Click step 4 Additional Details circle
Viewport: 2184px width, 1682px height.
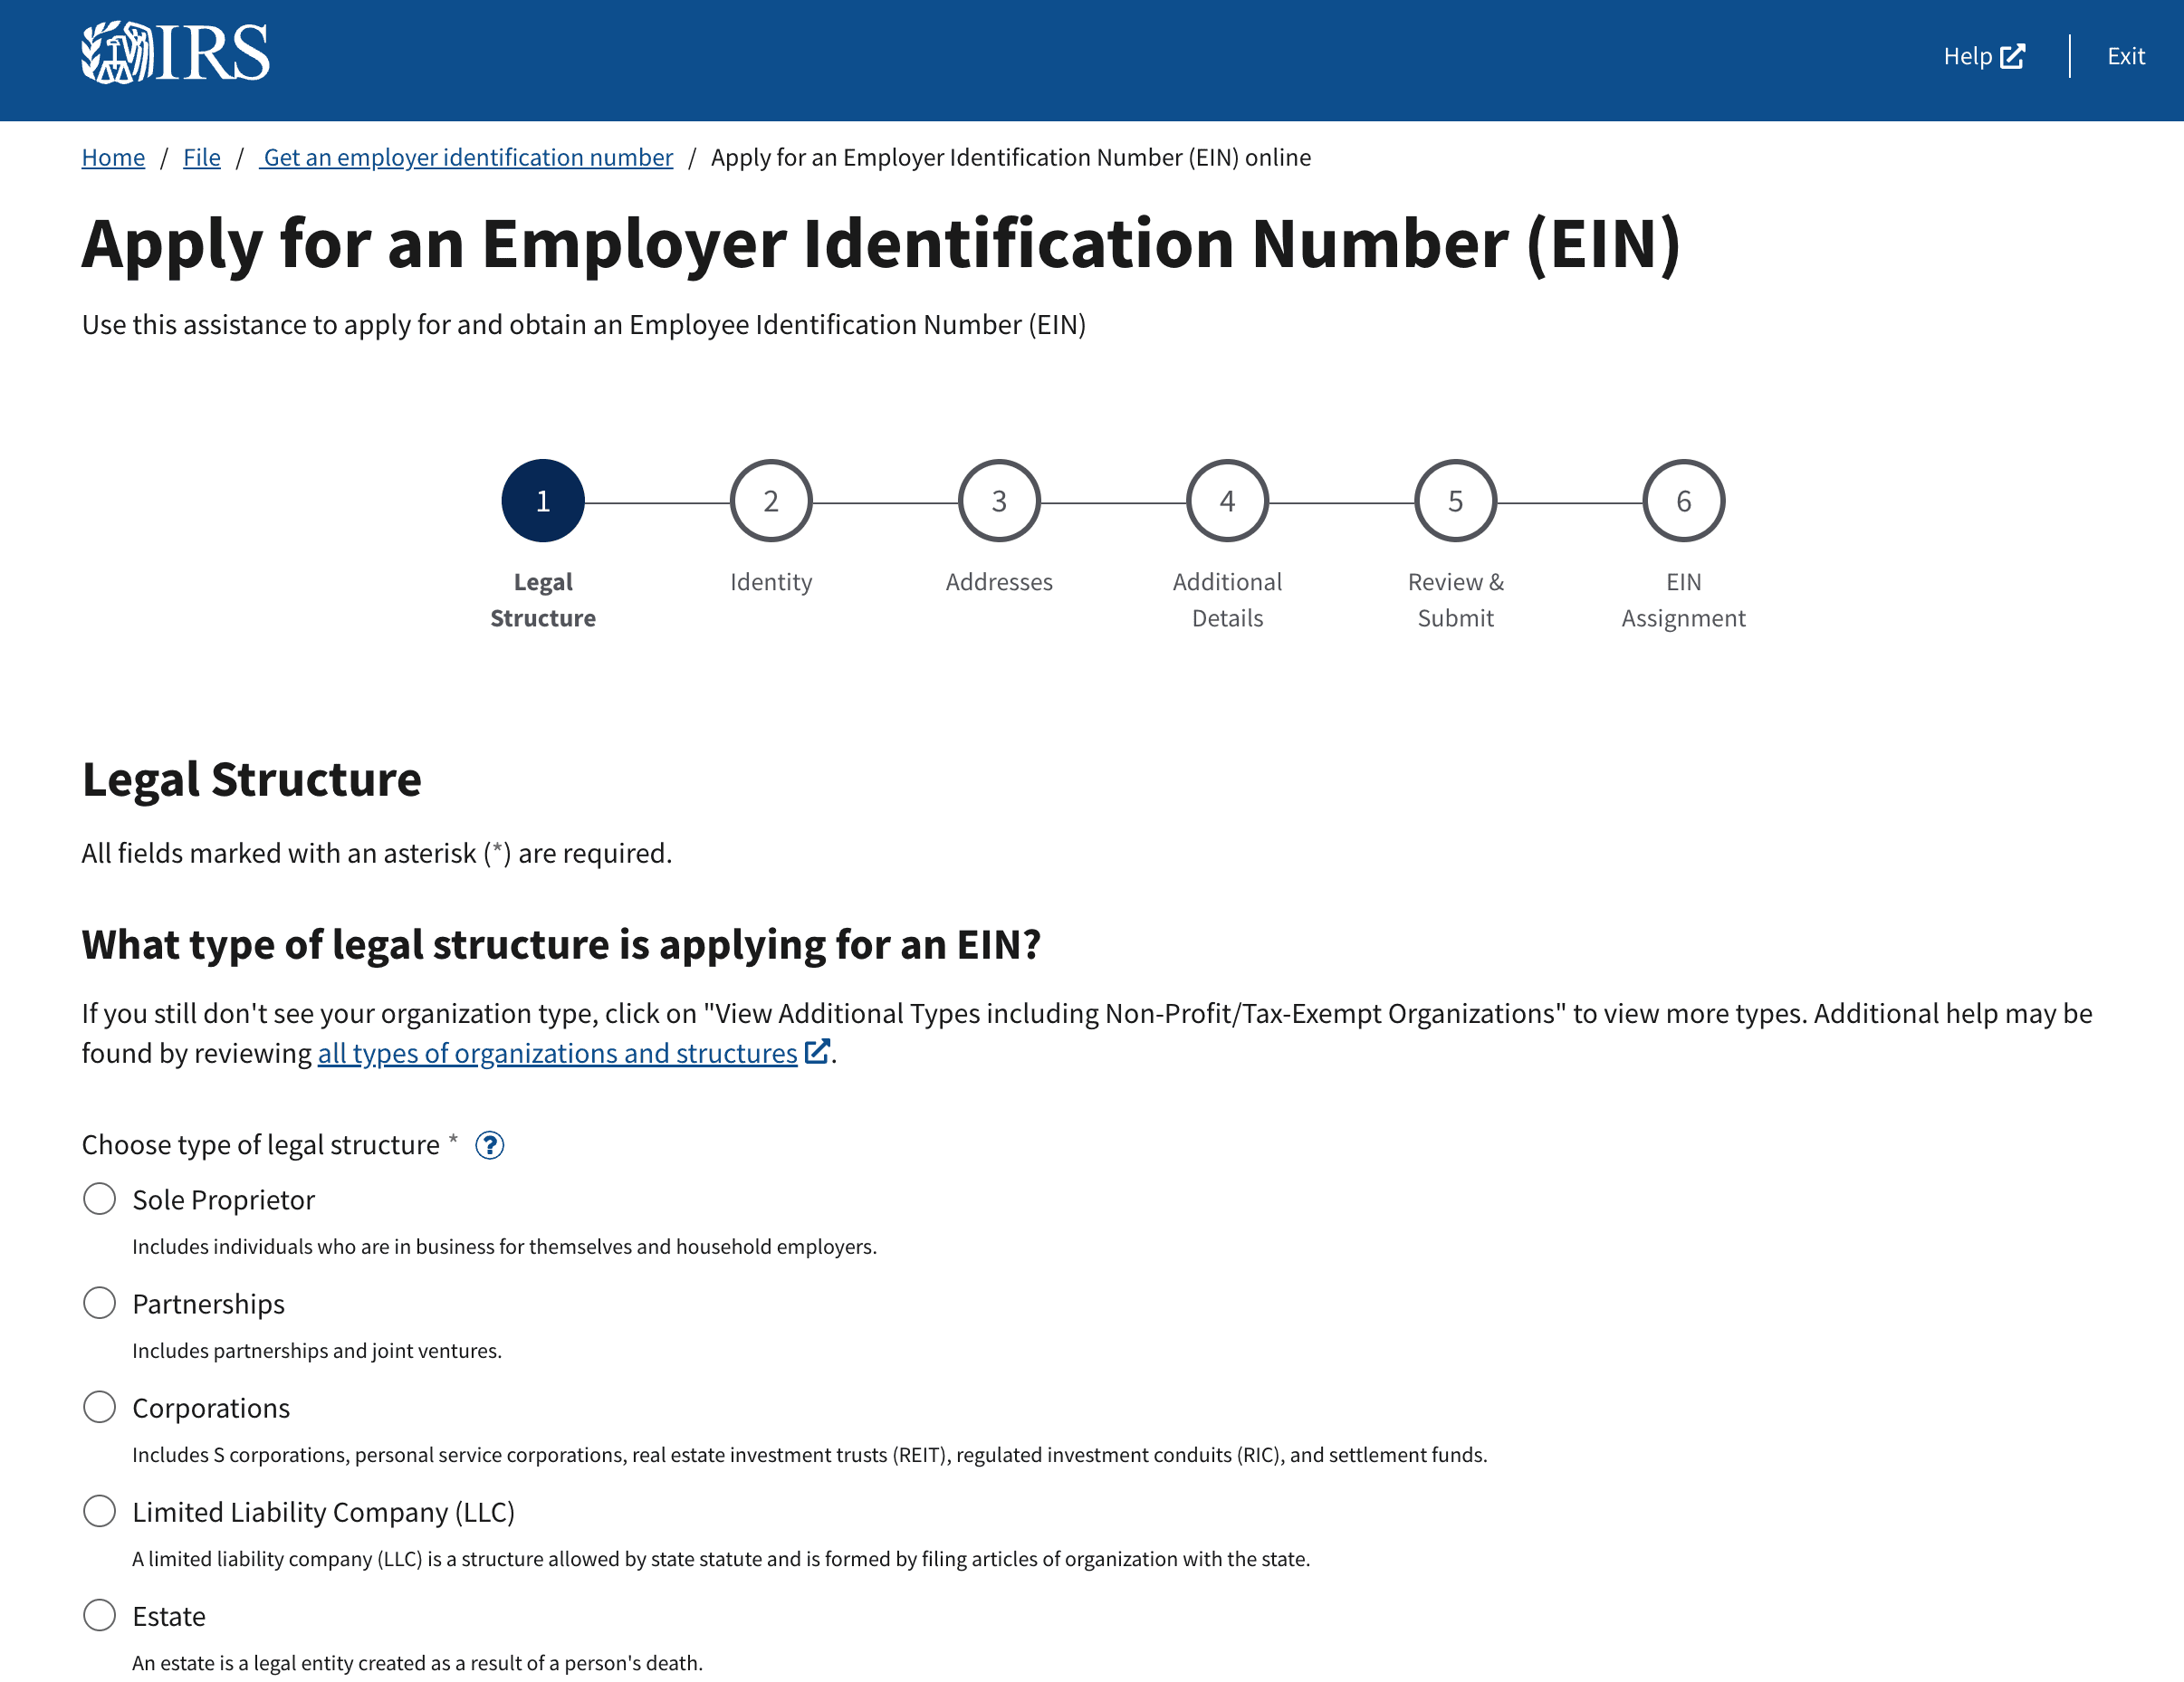1227,501
